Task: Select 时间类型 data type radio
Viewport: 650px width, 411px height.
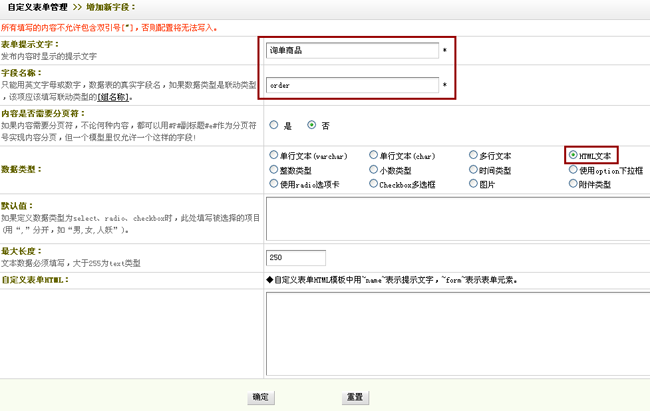Action: coord(473,170)
